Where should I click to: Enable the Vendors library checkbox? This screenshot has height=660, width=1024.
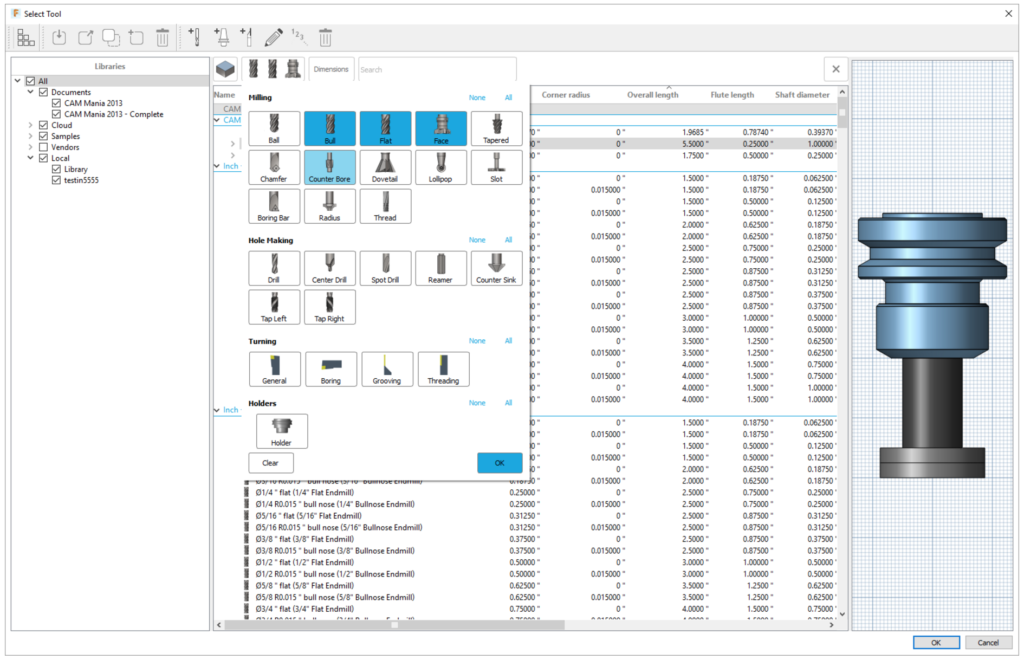click(43, 147)
